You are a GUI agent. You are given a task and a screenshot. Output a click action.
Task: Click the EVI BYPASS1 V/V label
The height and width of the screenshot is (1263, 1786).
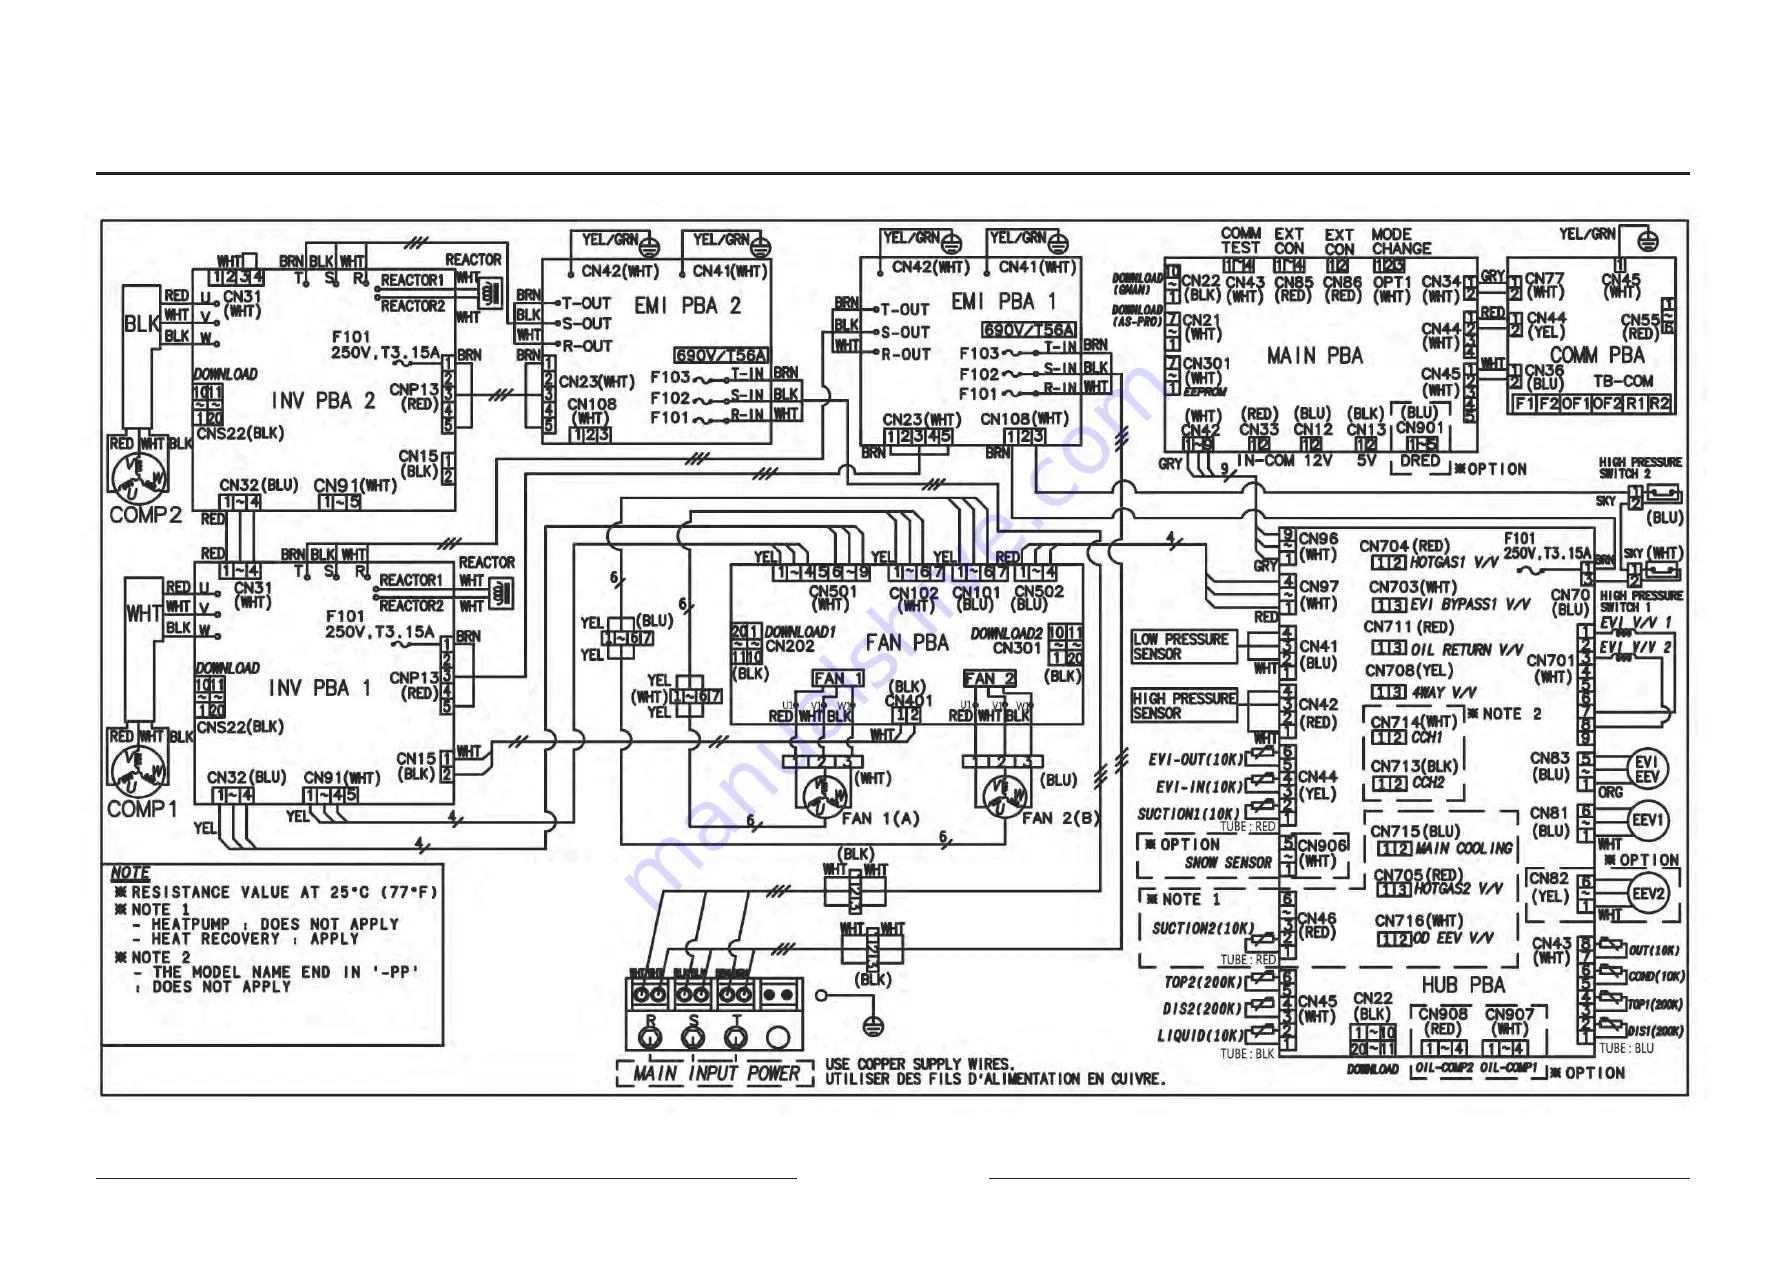click(x=1470, y=604)
